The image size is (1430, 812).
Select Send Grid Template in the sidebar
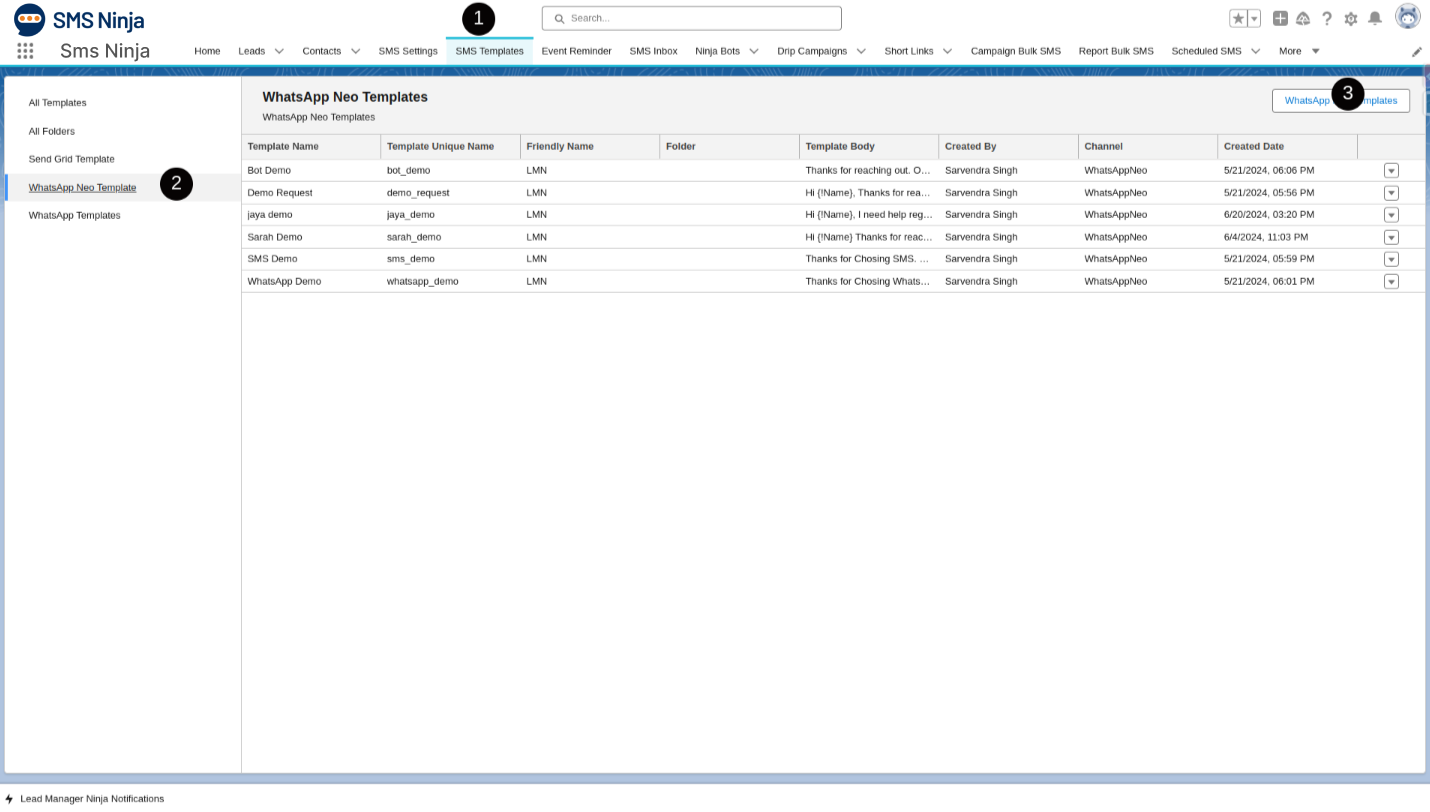(72, 159)
